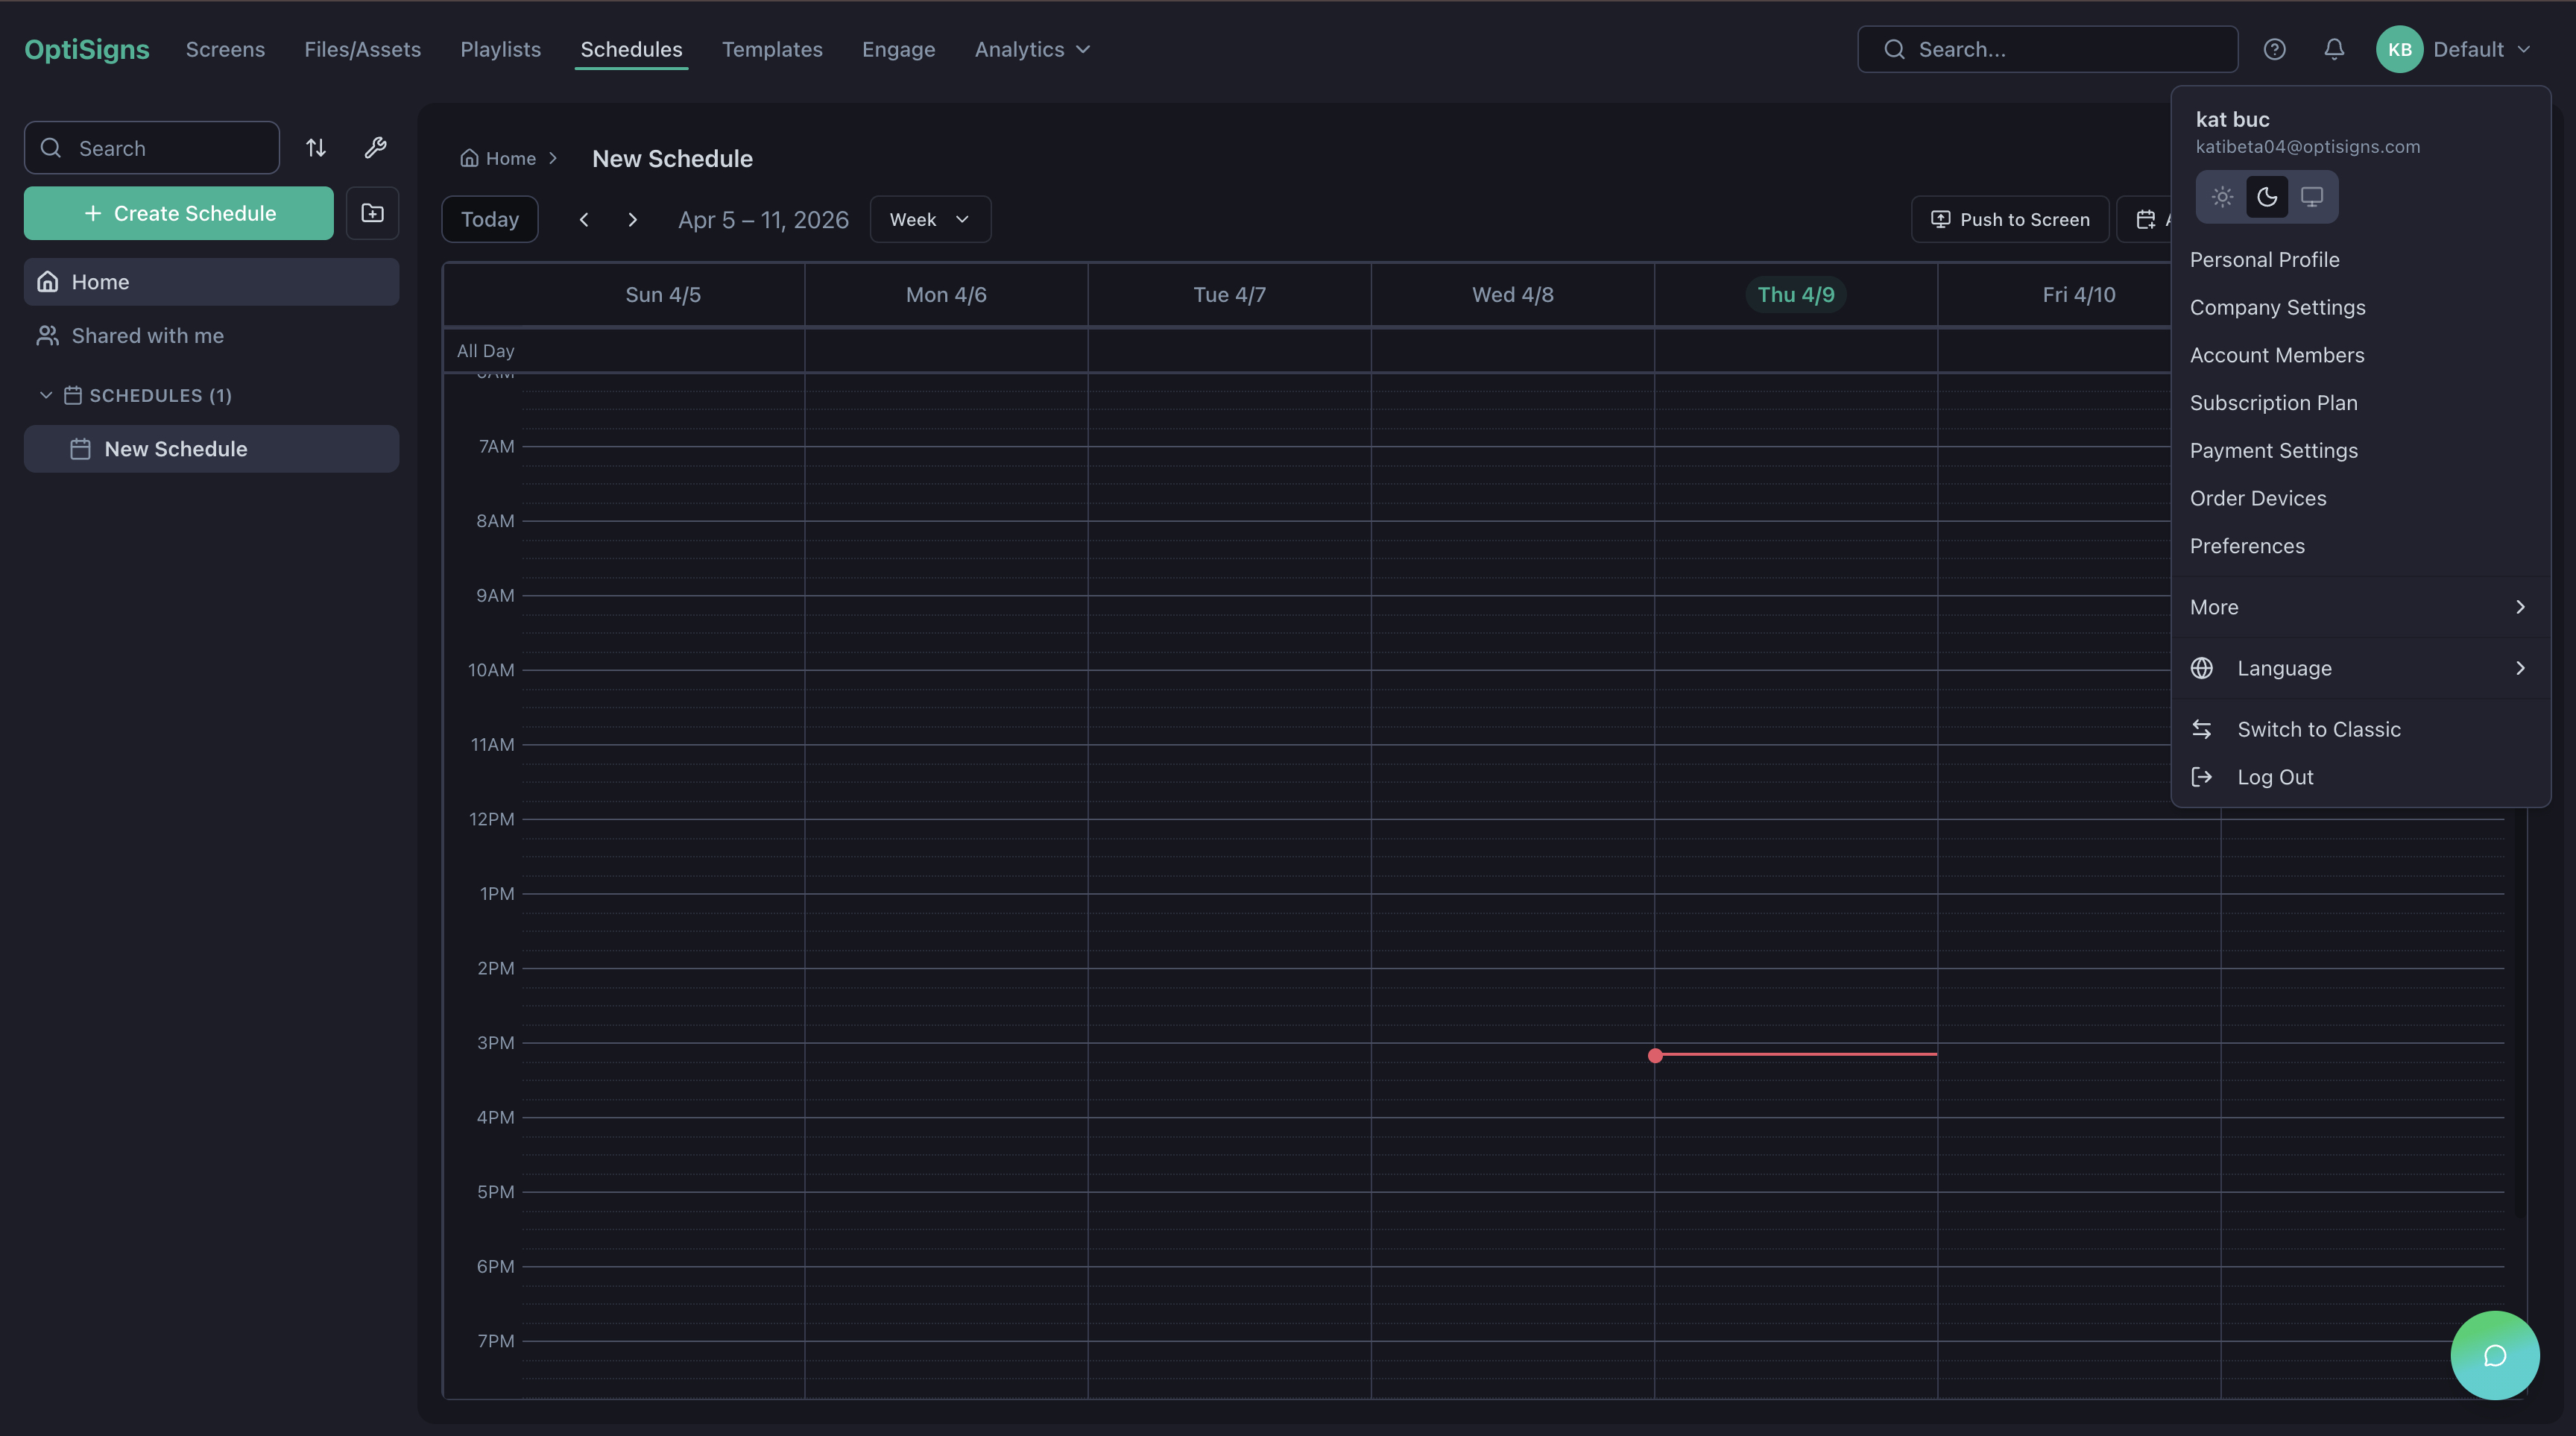Click the current time marker on Thursday

pyautogui.click(x=1656, y=1056)
